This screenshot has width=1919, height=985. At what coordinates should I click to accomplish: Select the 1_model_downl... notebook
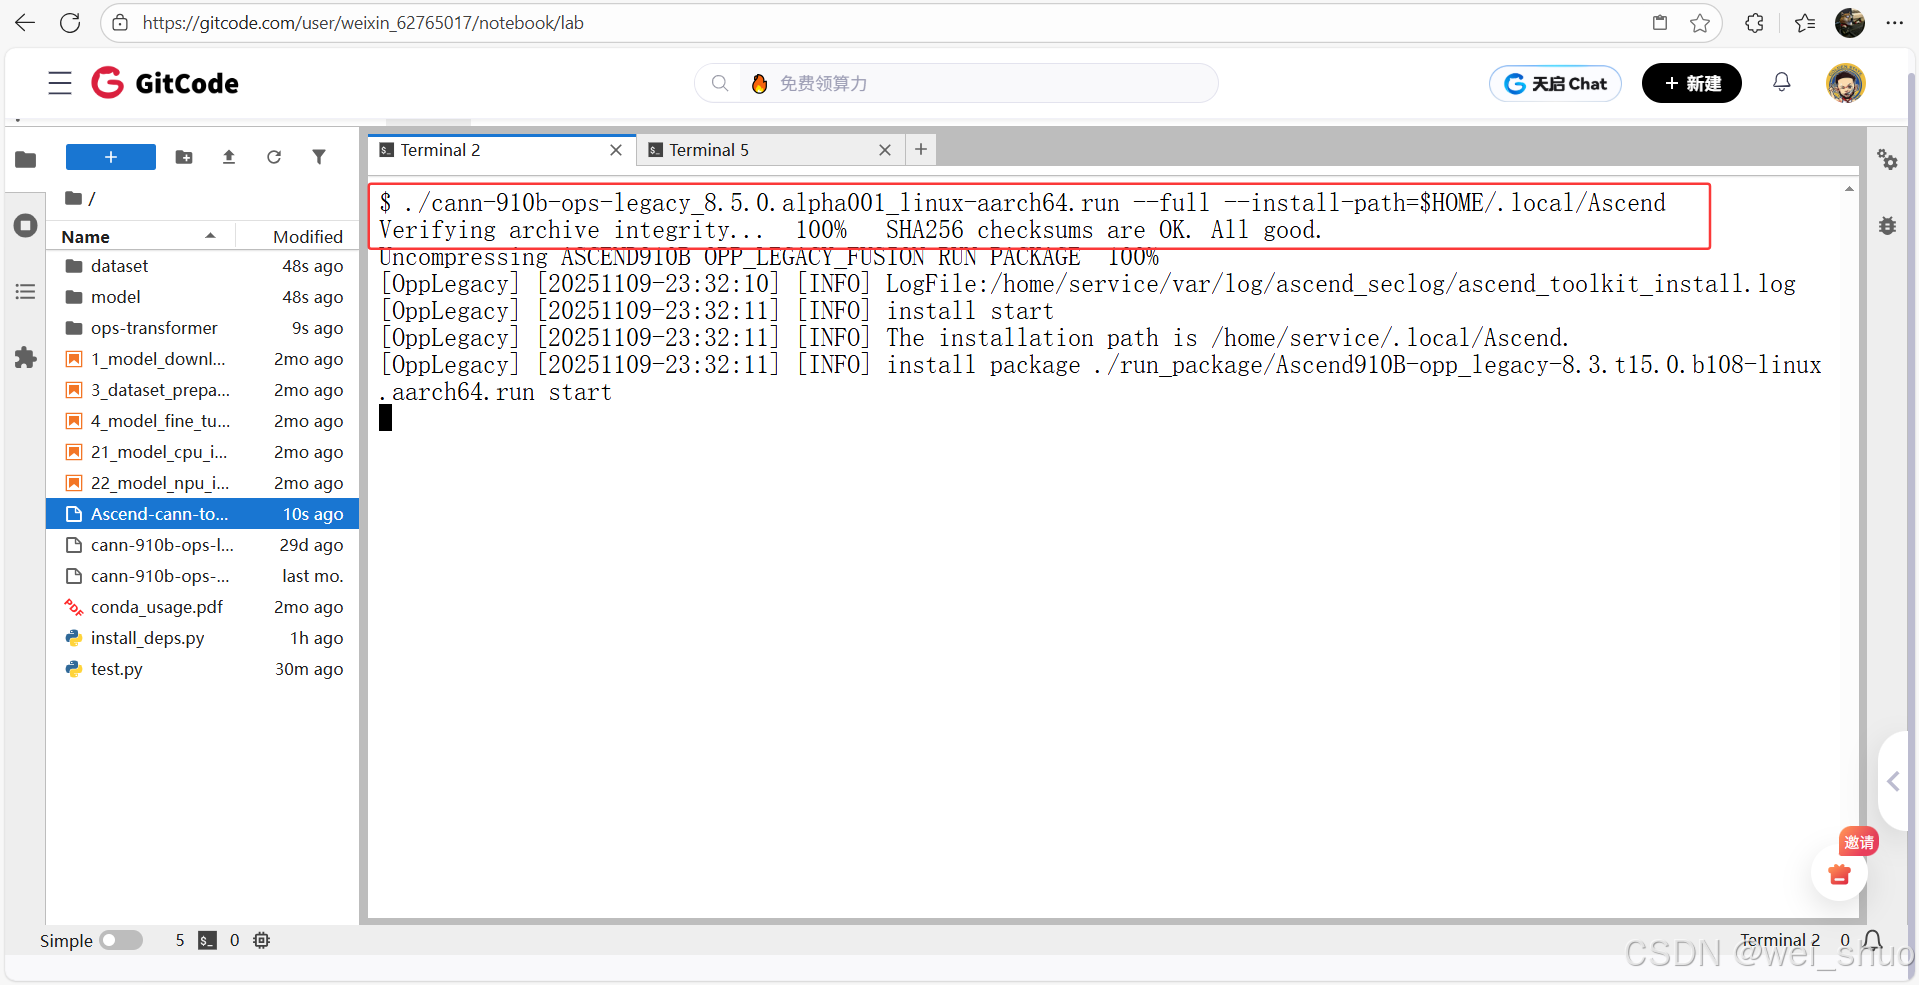(203, 359)
